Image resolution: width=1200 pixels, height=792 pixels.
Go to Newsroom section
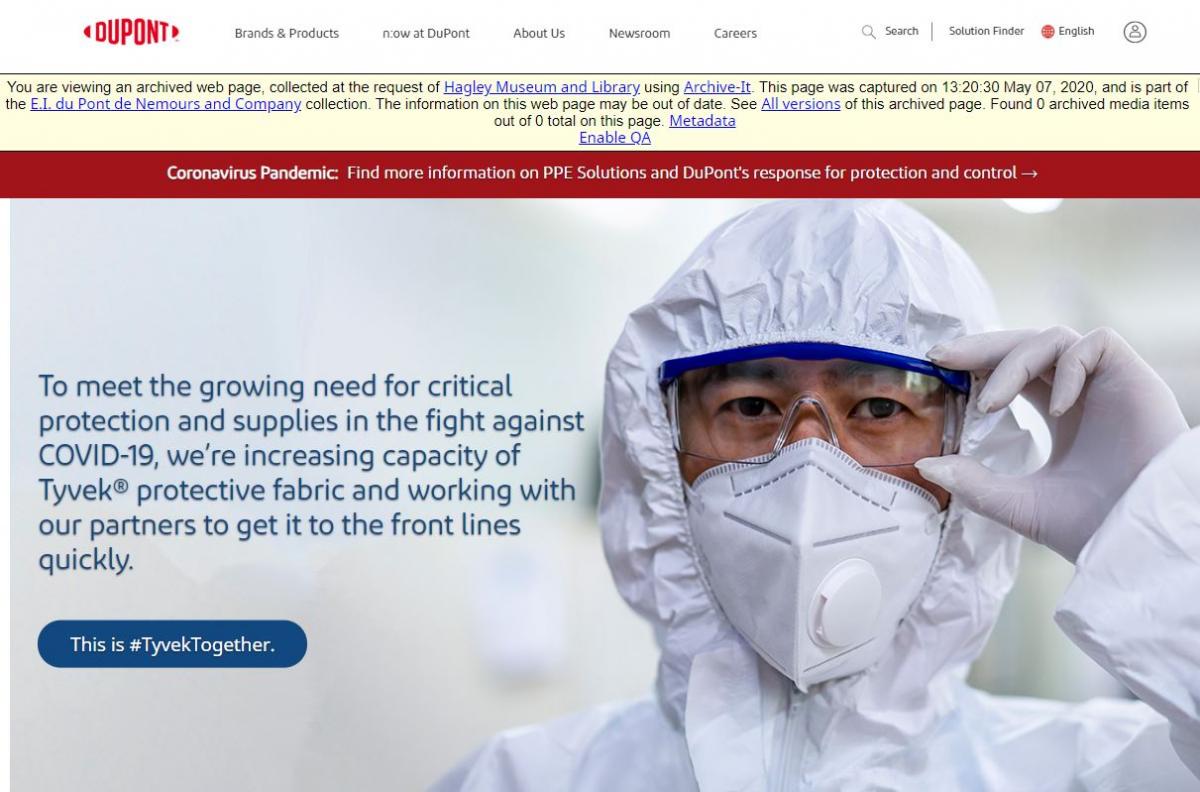[639, 33]
